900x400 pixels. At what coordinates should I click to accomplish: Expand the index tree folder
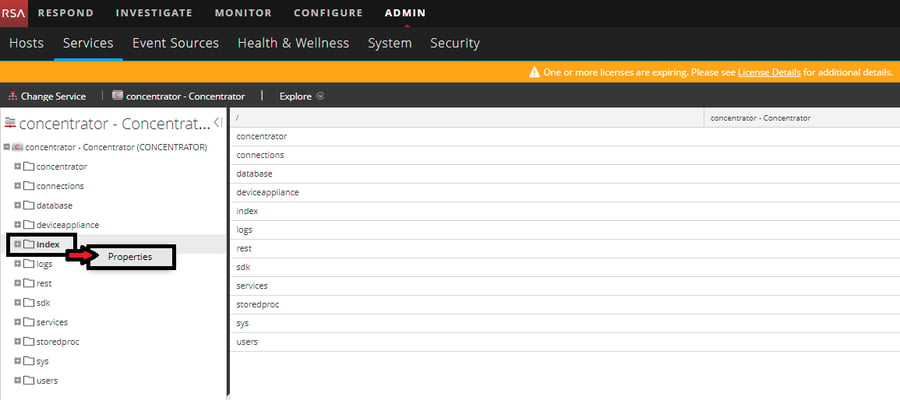pos(18,244)
